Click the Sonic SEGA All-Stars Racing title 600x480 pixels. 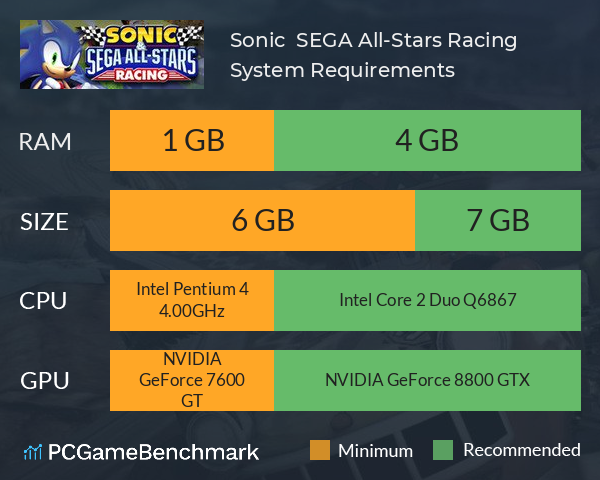373,40
